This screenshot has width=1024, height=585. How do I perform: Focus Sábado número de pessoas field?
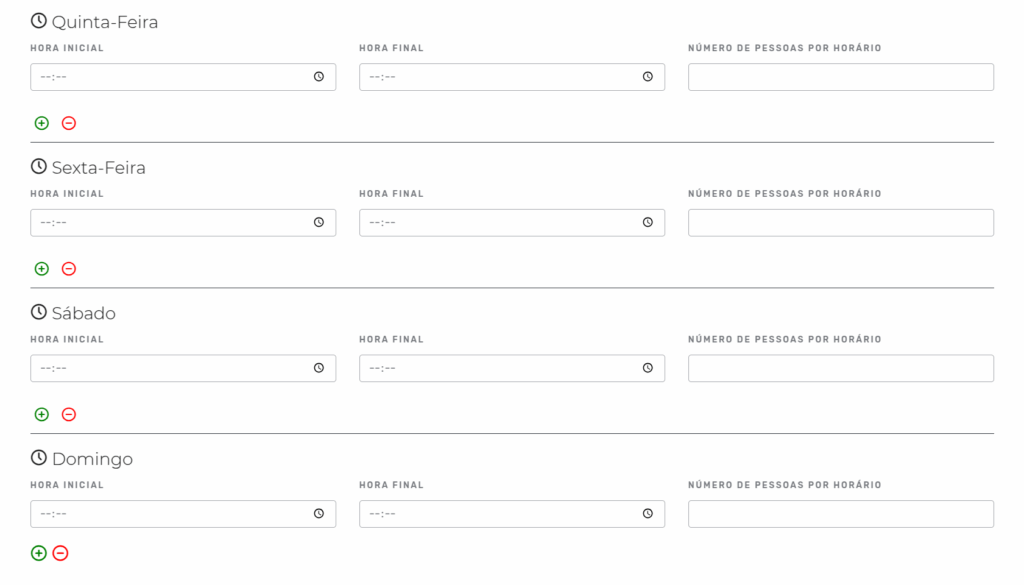840,368
